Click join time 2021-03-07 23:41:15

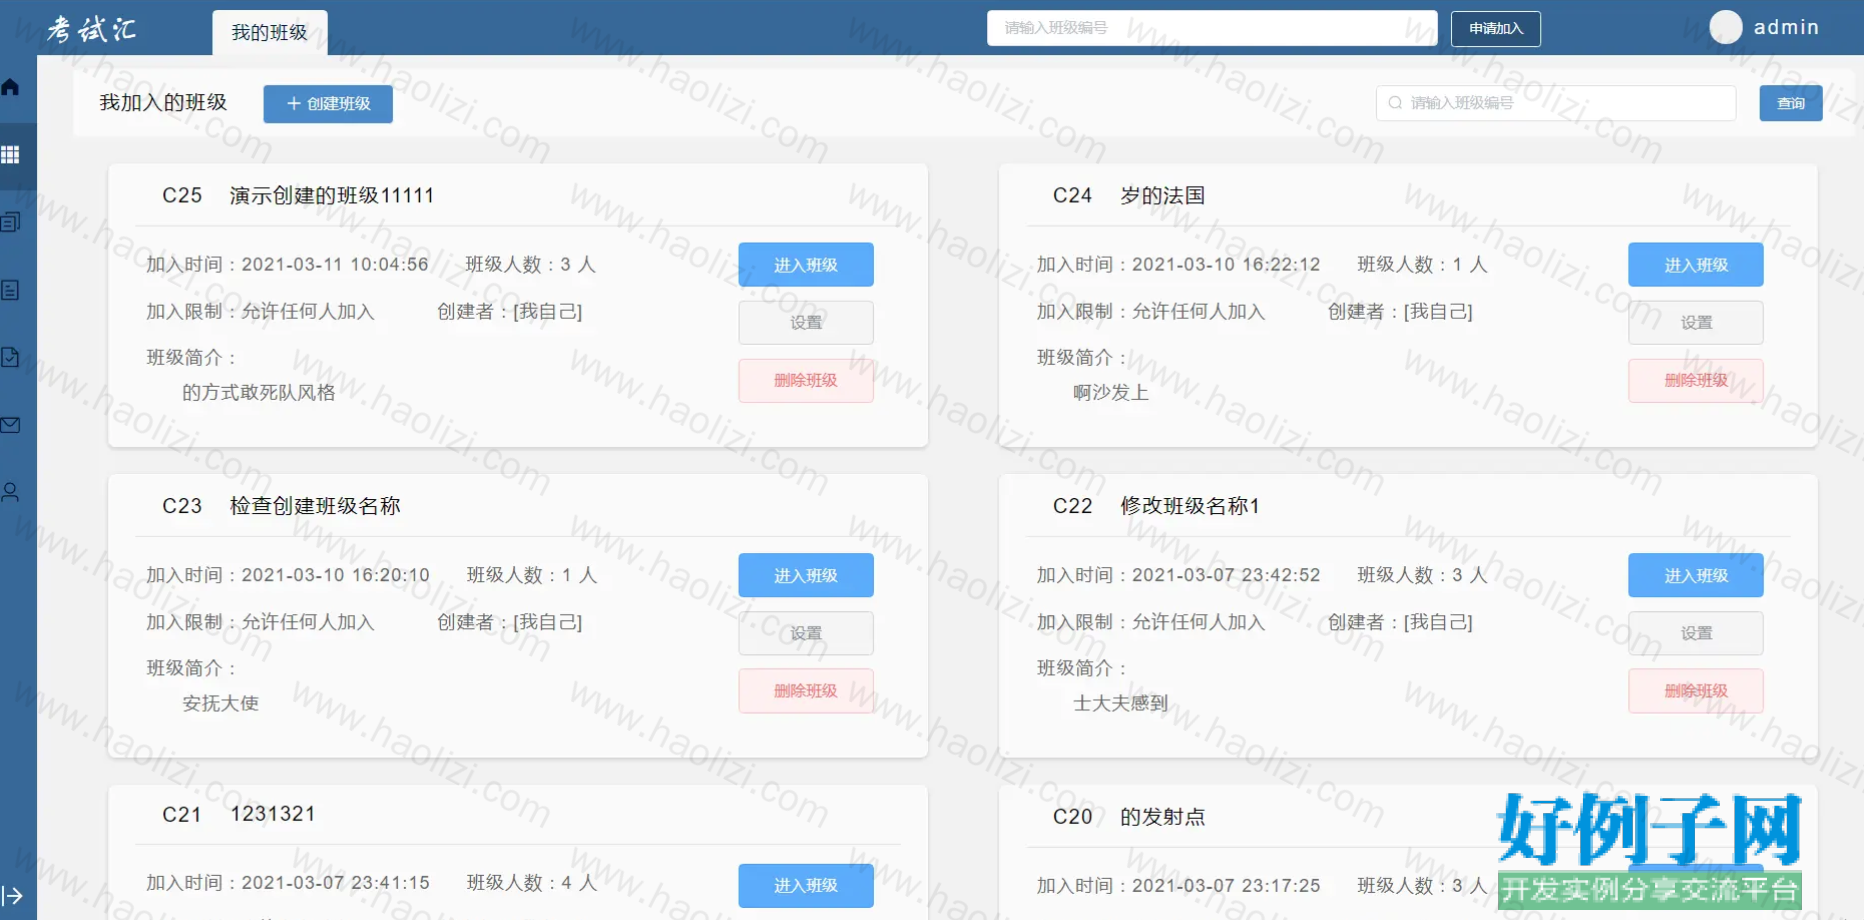pyautogui.click(x=335, y=883)
